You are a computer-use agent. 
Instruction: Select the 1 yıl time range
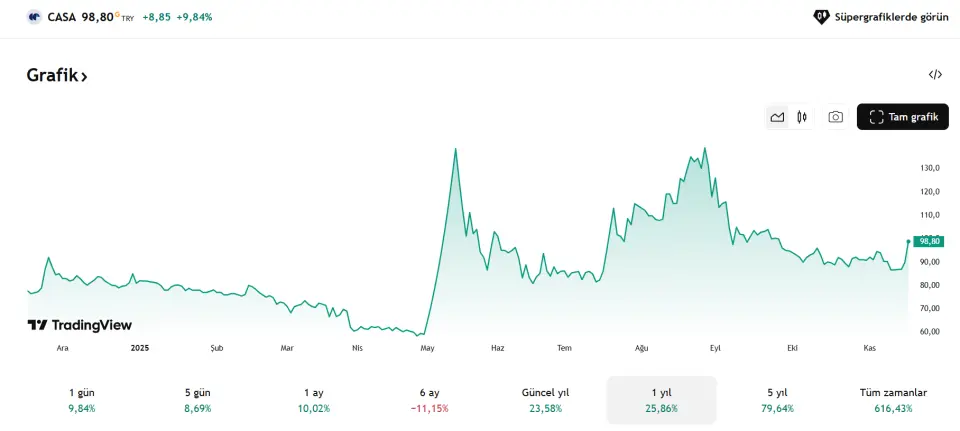[x=661, y=400]
